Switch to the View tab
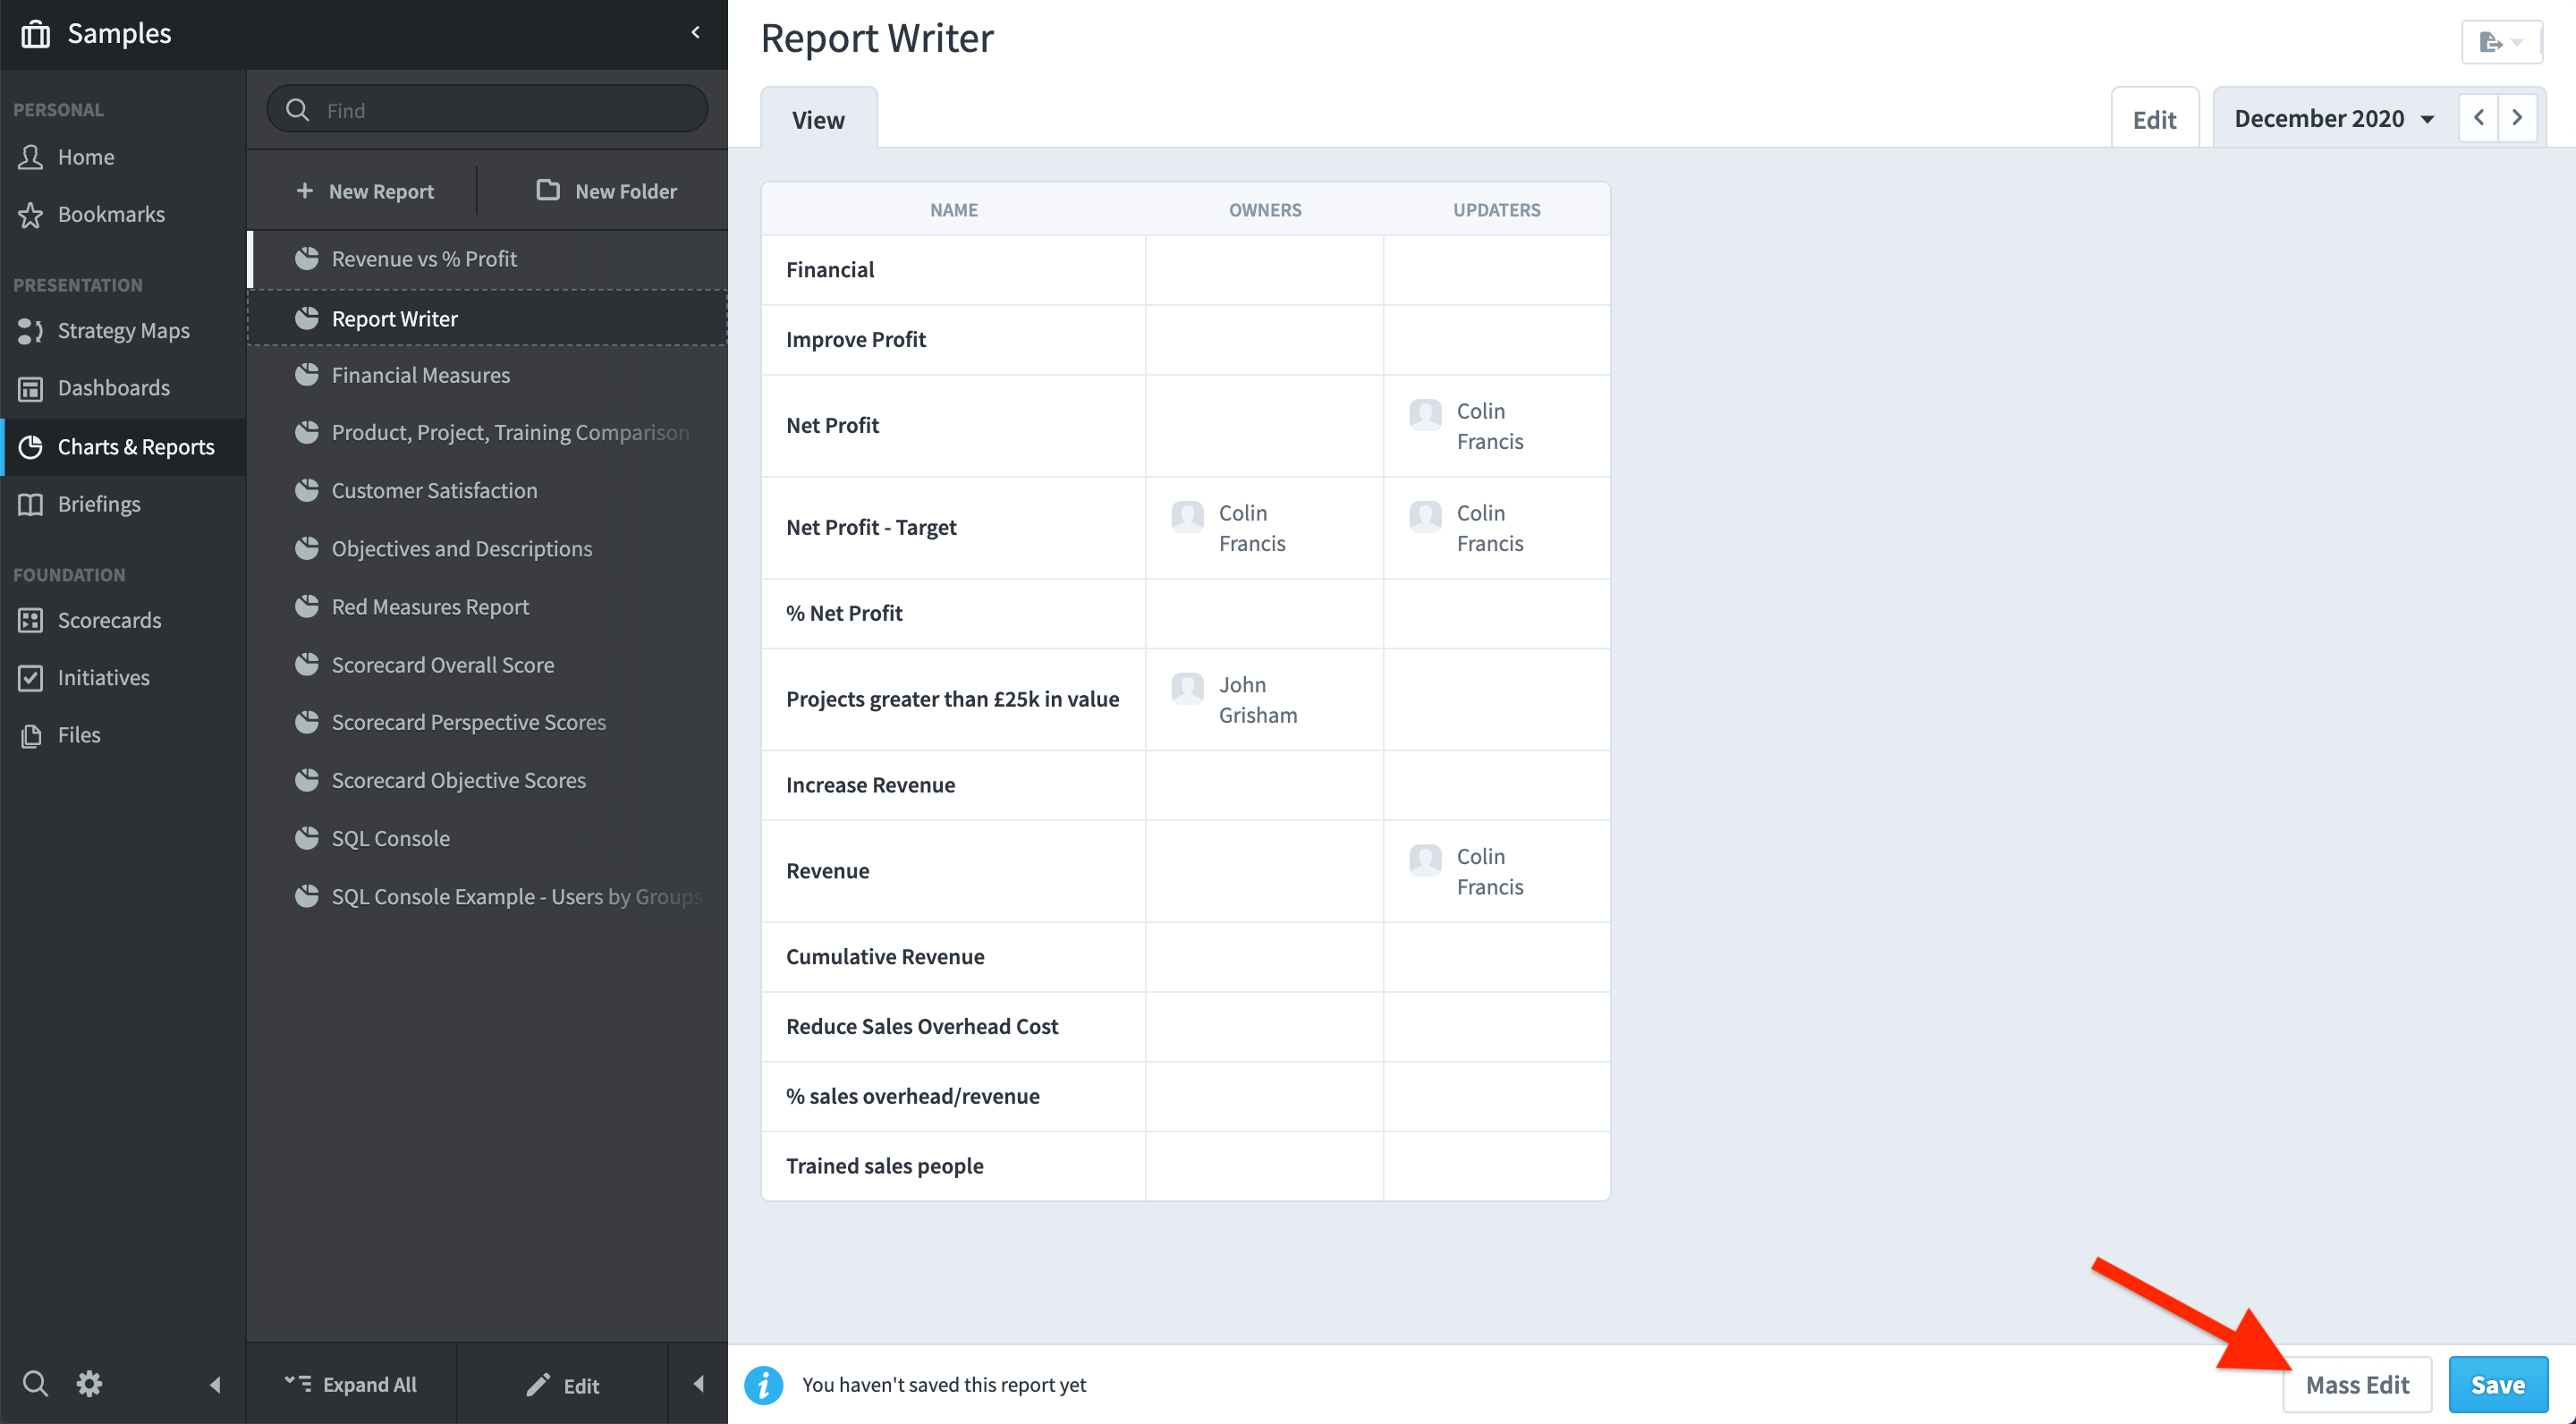The width and height of the screenshot is (2576, 1424). (819, 118)
